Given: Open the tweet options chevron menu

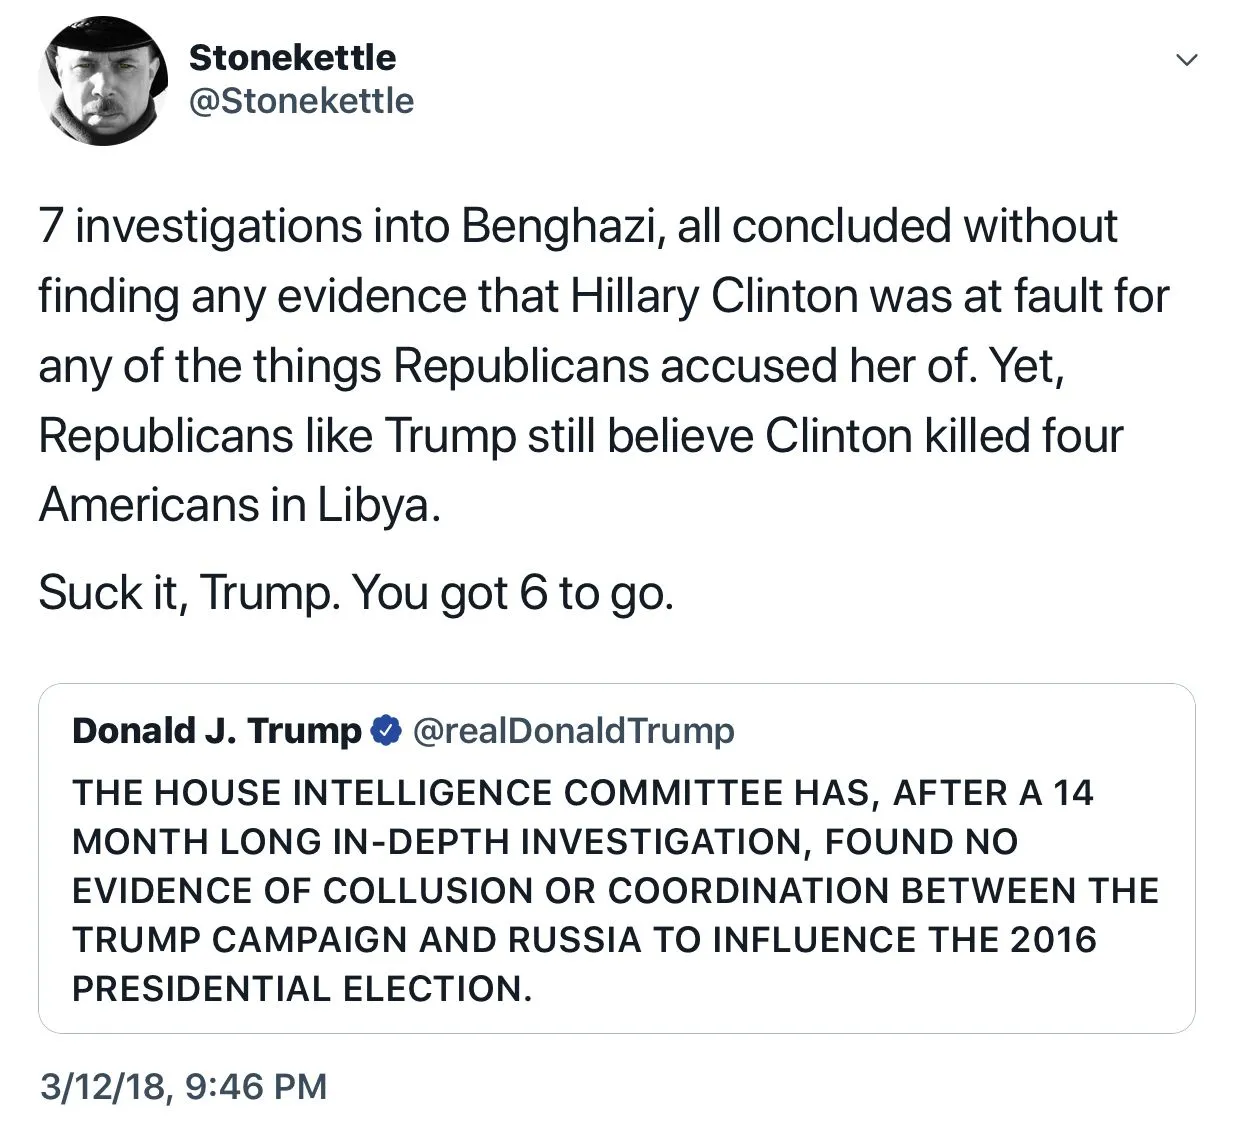Looking at the screenshot, I should 1186,61.
